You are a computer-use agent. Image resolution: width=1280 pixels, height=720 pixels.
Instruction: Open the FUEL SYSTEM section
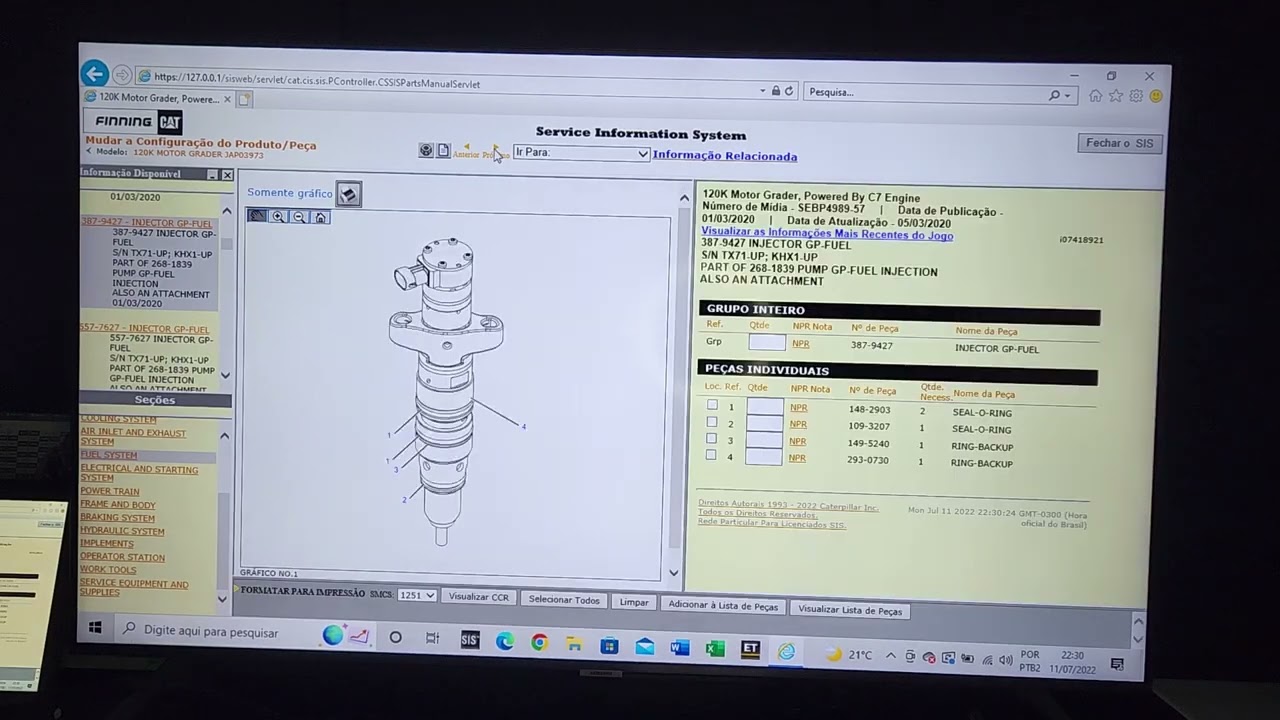pyautogui.click(x=109, y=455)
